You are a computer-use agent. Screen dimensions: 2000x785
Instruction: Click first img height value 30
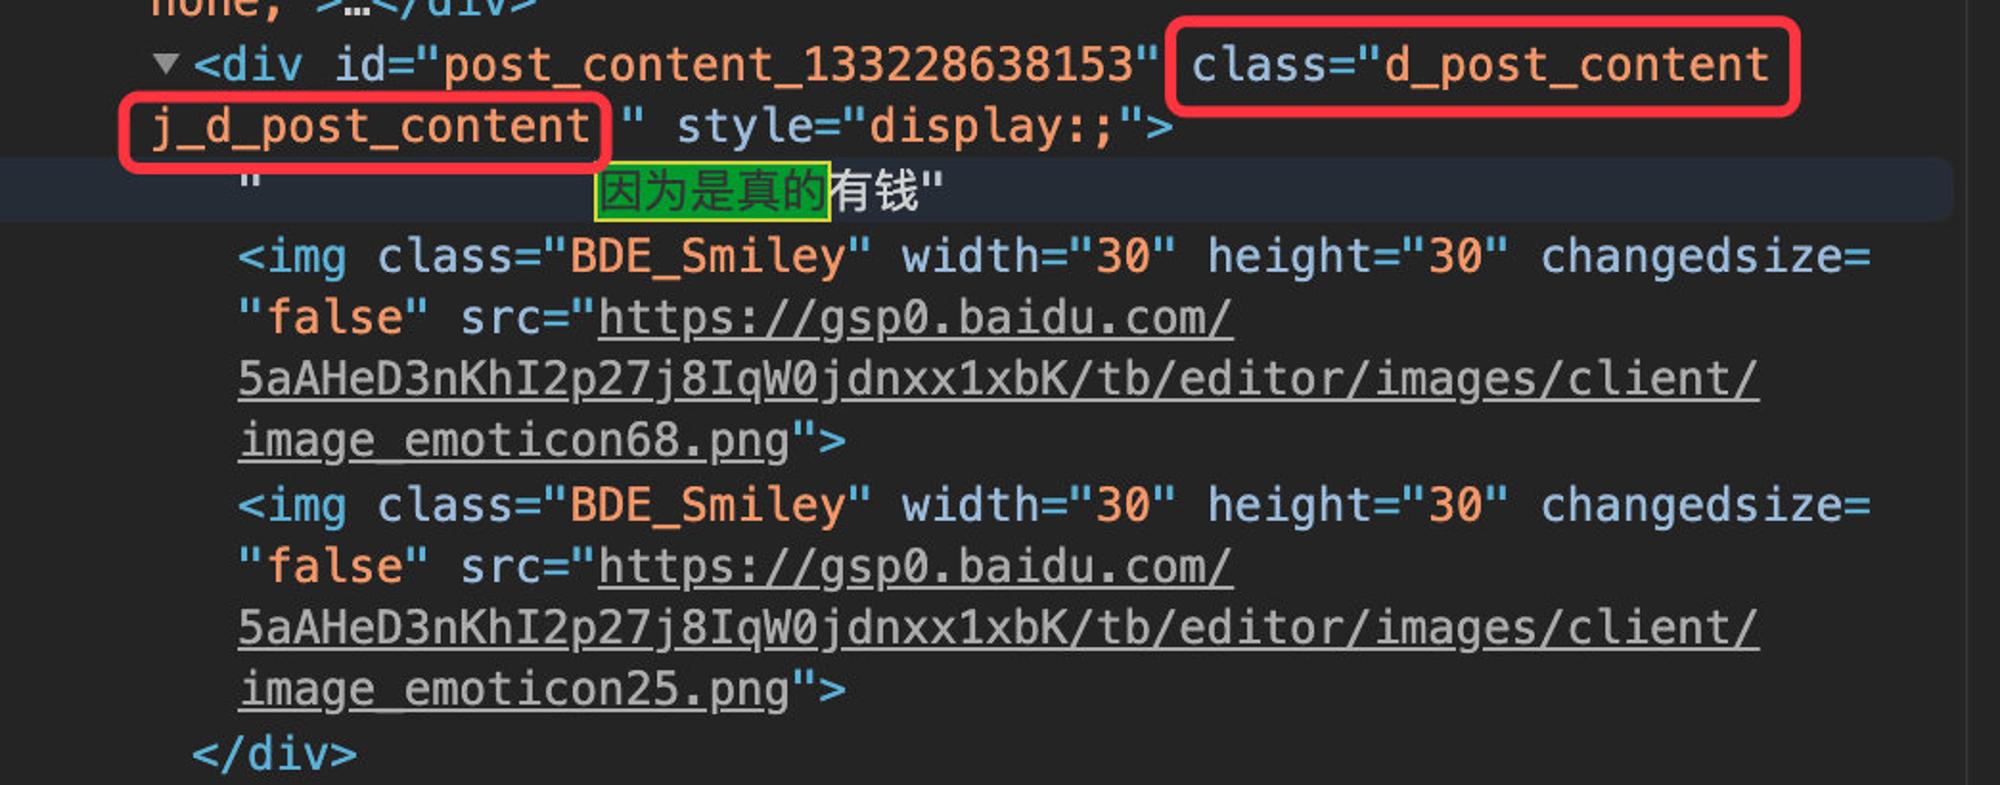[1456, 257]
